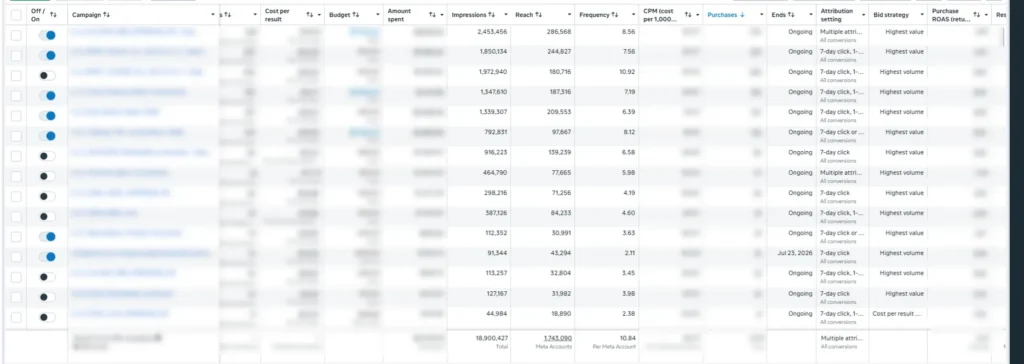1024x364 pixels.
Task: Click the 286,568 reach value
Action: tap(558, 31)
